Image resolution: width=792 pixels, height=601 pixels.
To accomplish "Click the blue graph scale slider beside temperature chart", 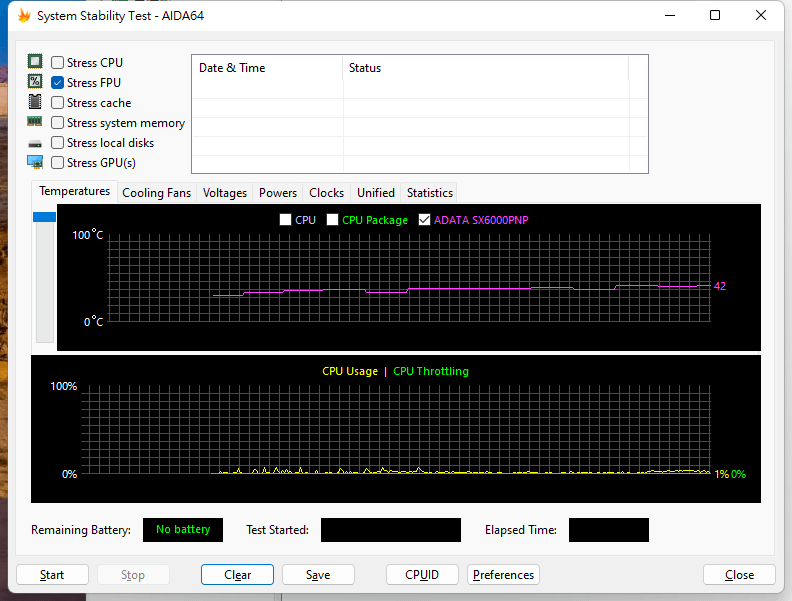I will tap(44, 217).
